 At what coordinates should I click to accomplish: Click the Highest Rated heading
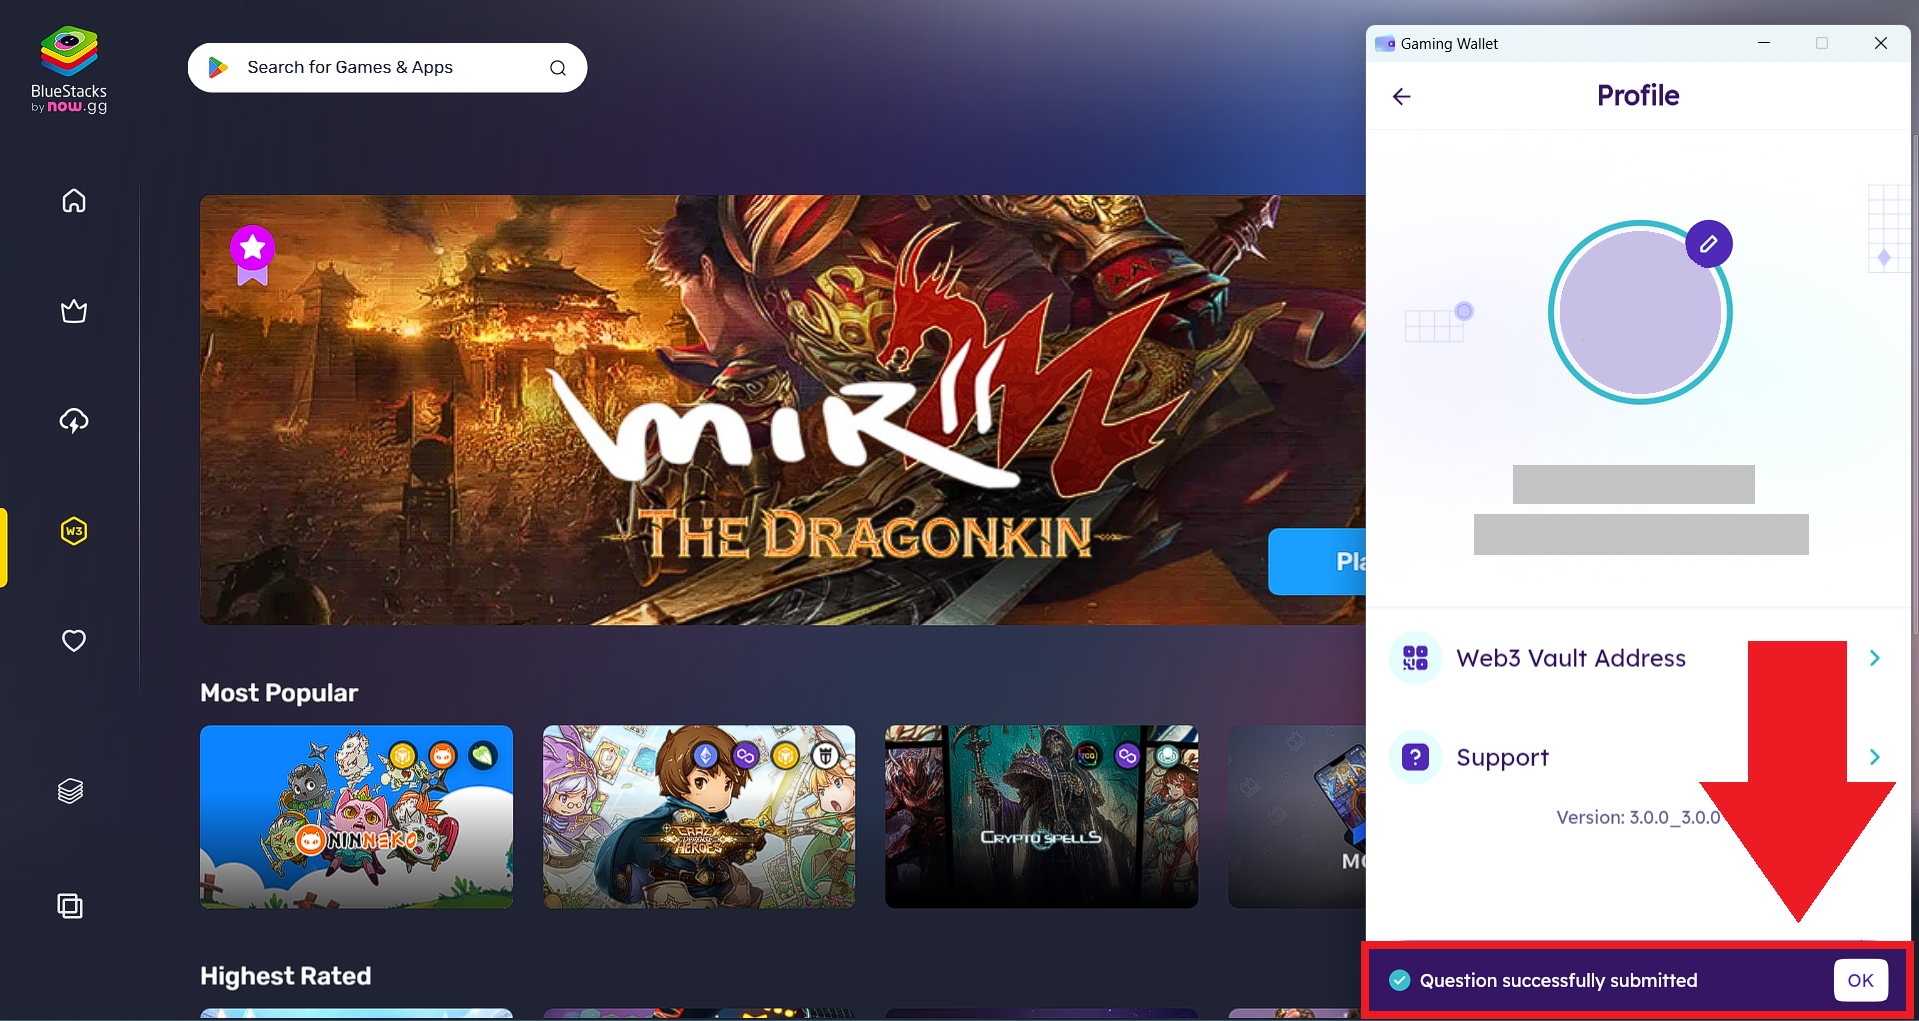click(x=285, y=976)
